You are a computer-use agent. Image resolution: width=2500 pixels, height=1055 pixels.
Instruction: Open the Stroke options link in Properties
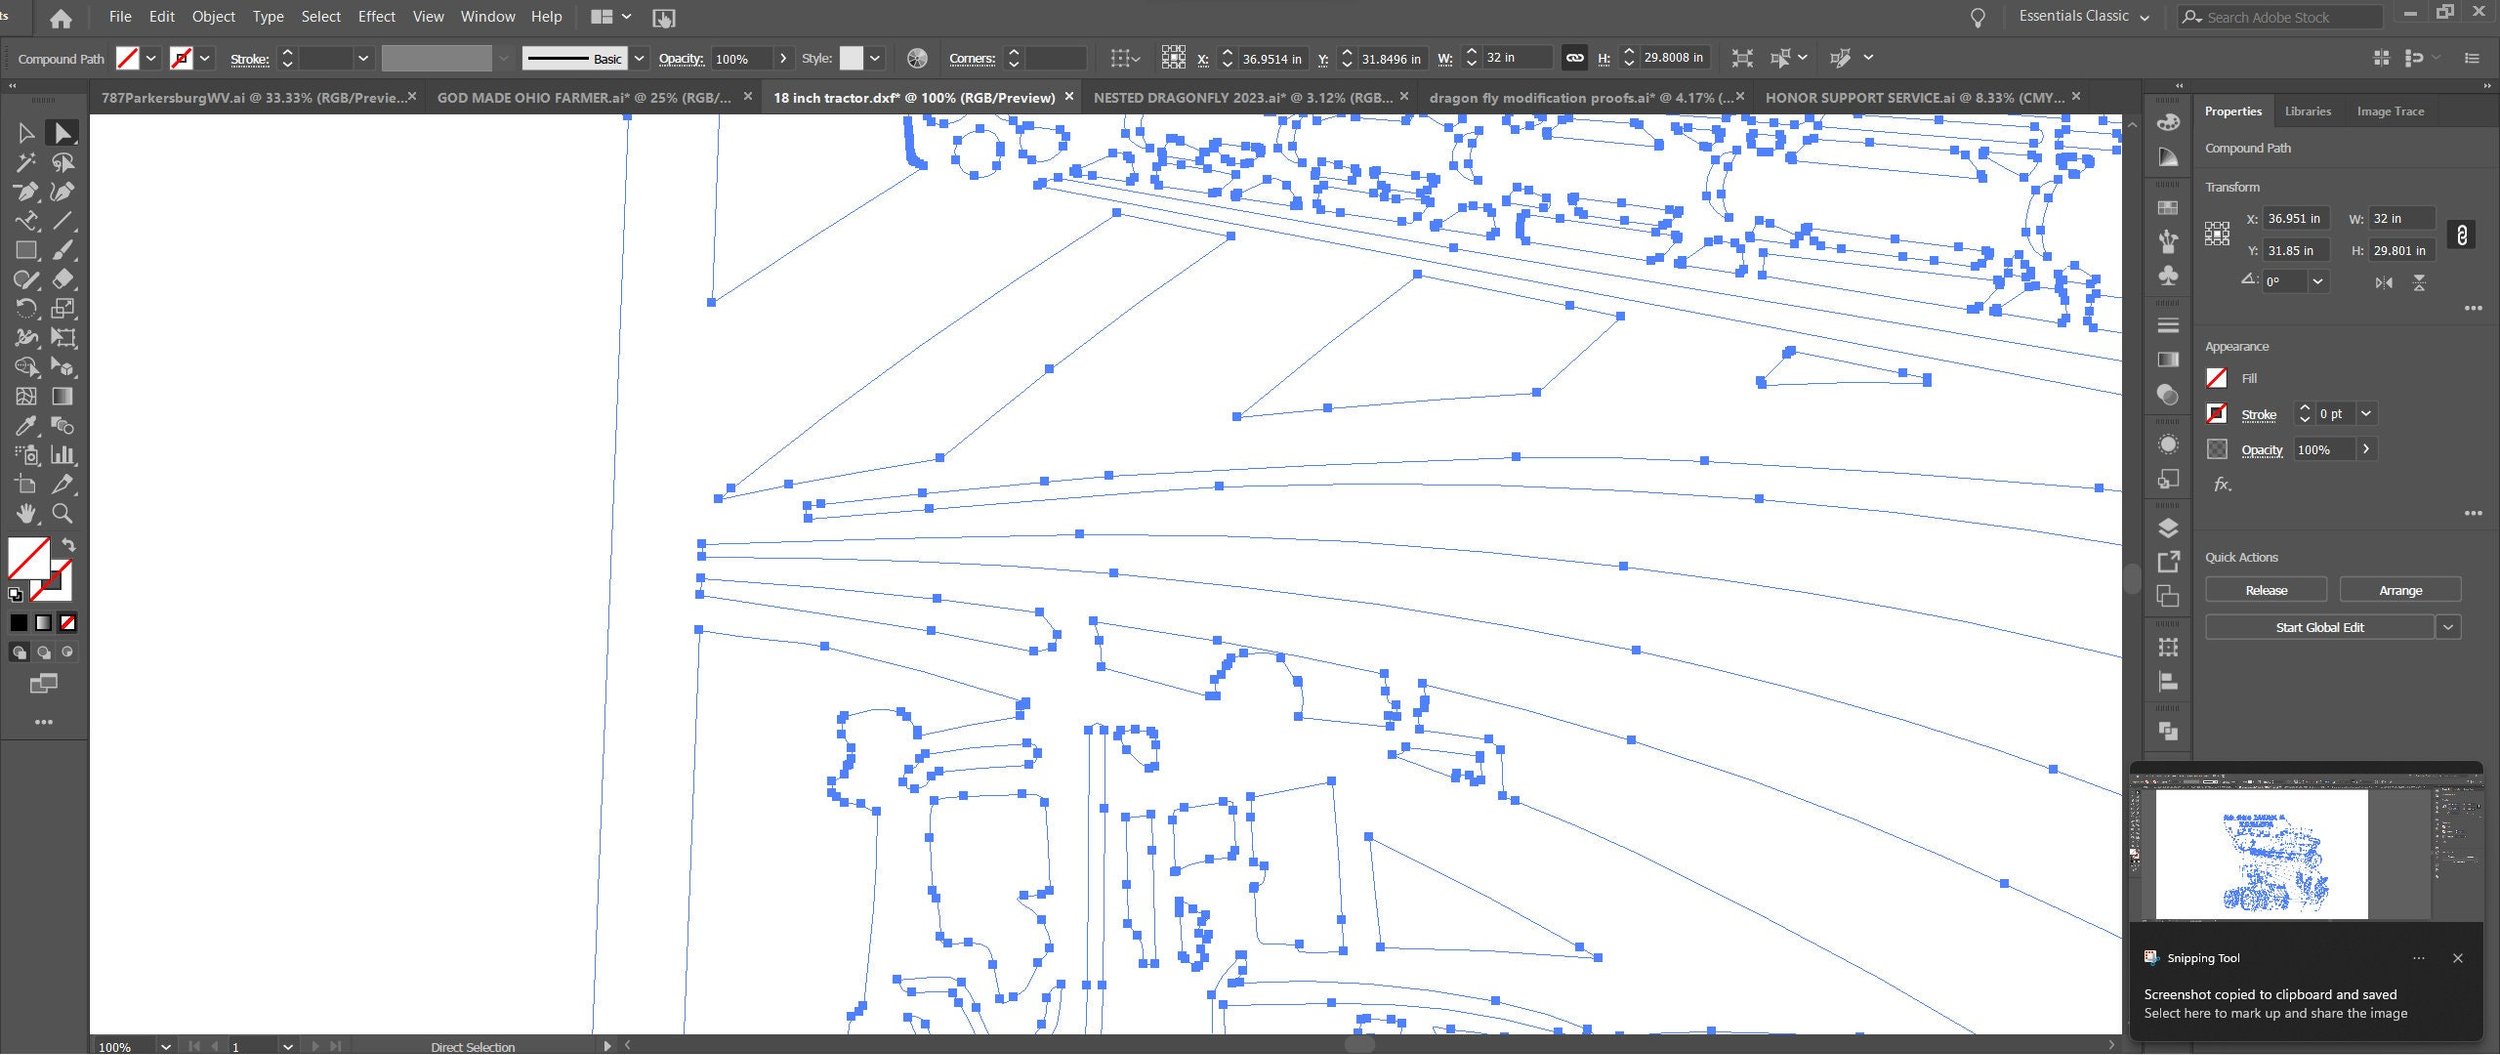pos(2258,414)
